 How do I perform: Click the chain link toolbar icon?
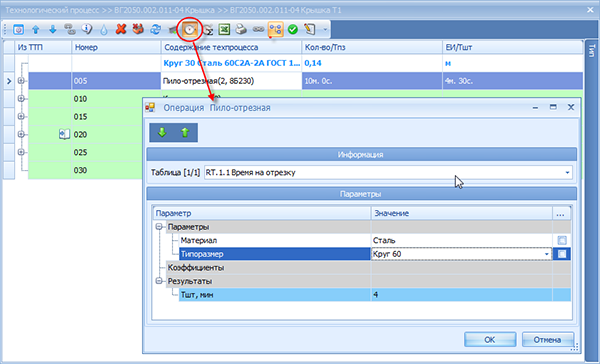[258, 29]
